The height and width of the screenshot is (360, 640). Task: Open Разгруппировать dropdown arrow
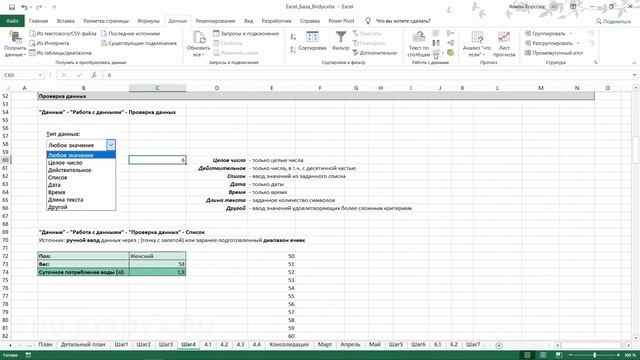578,43
